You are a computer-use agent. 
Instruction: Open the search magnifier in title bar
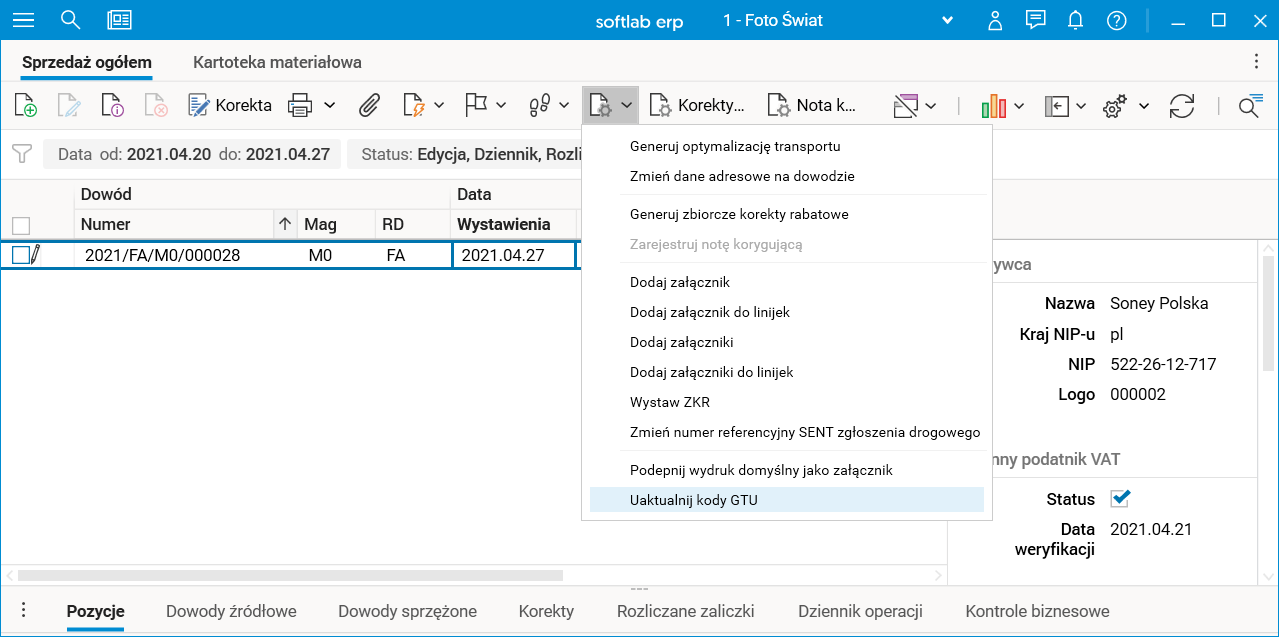click(70, 20)
